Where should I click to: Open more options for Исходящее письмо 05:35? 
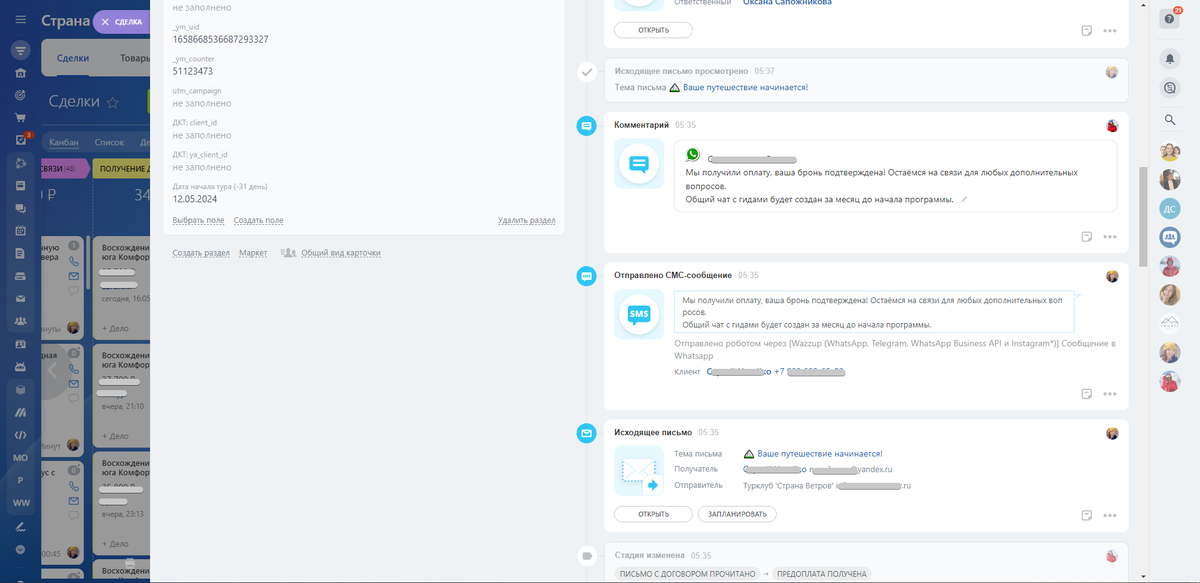point(1109,515)
